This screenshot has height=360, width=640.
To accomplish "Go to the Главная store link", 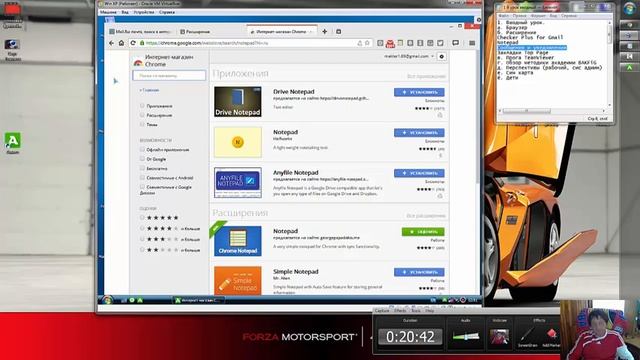I will pos(149,90).
